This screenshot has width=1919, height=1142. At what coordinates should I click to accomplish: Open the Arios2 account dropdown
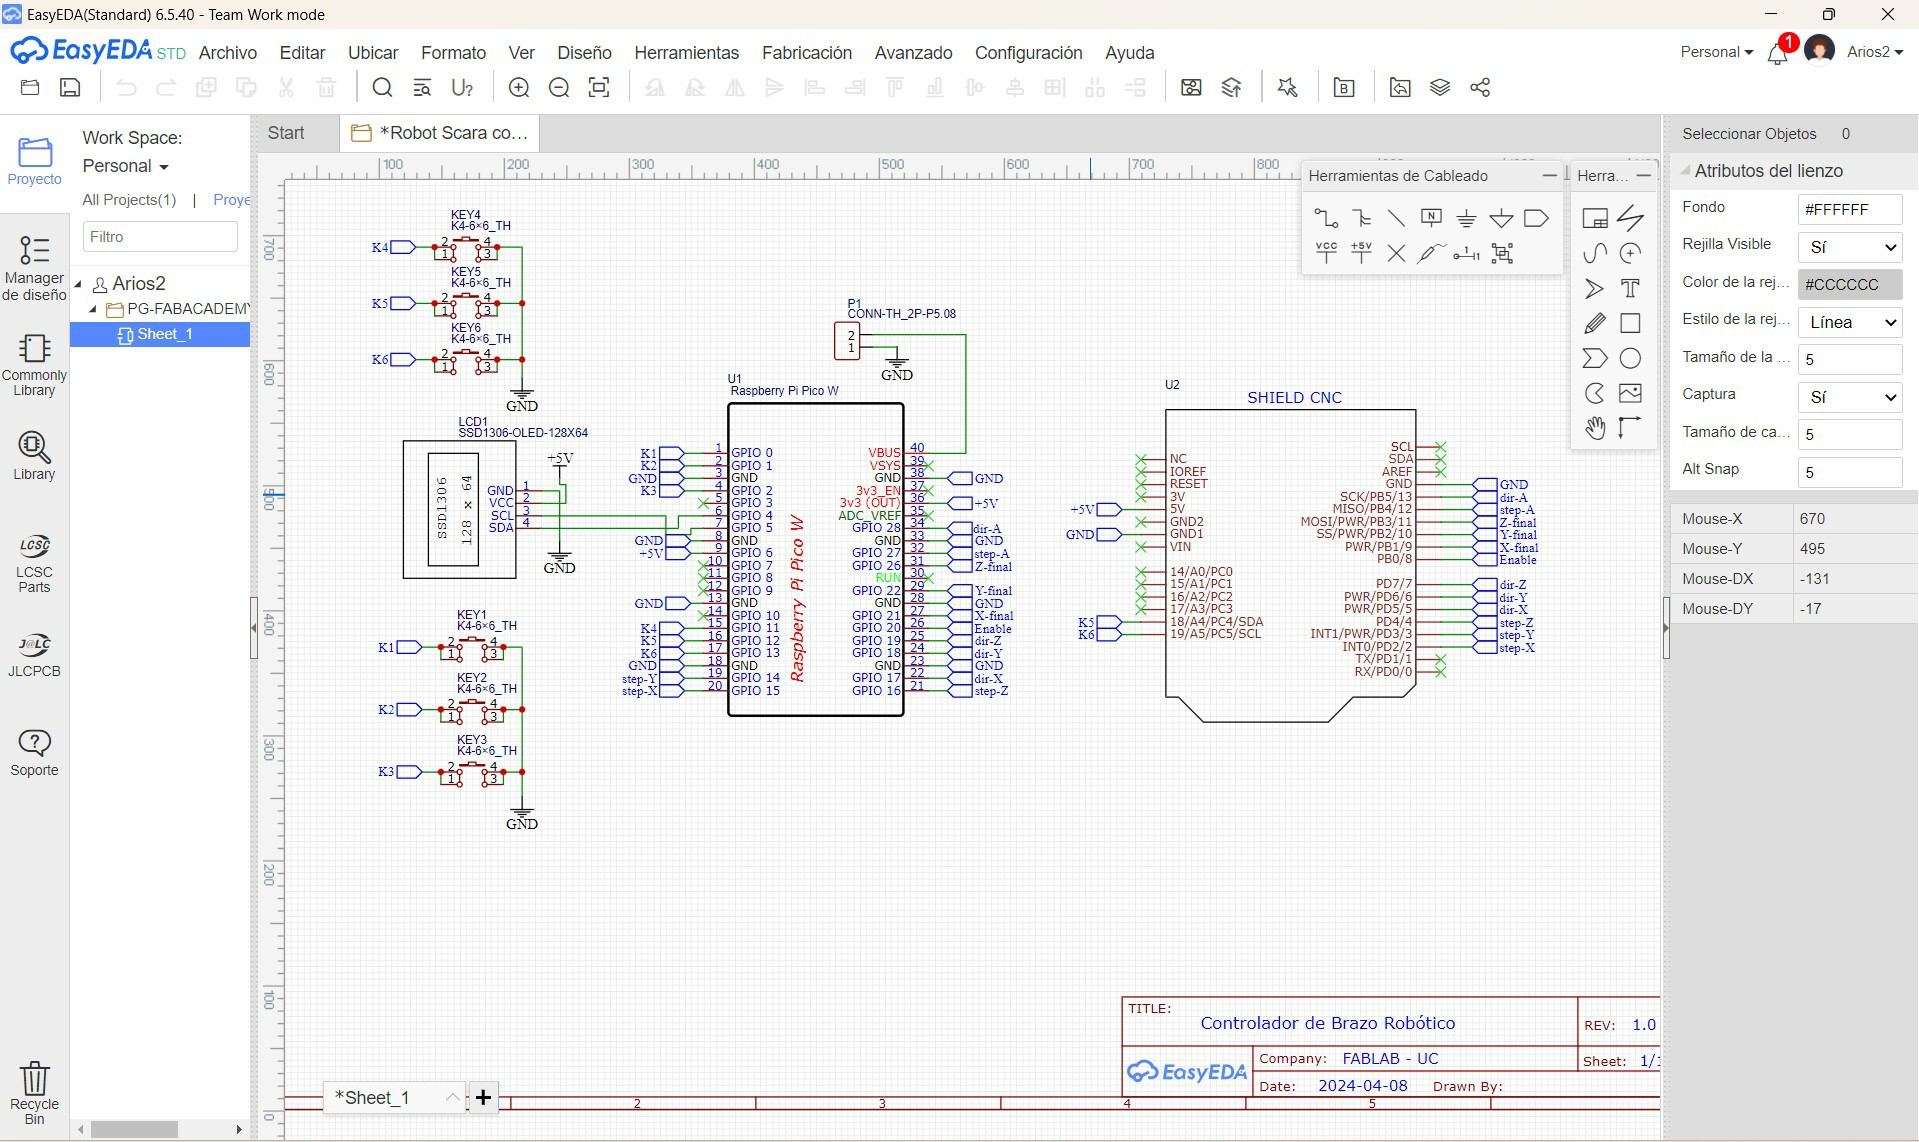1874,52
